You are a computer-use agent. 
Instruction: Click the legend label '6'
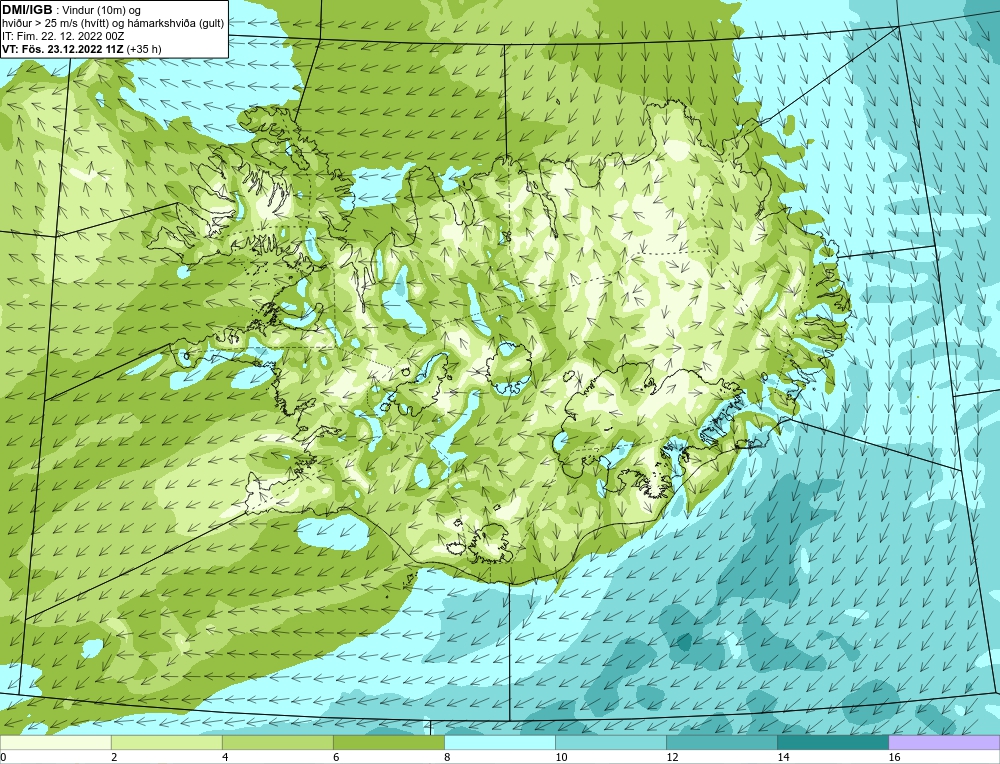(x=336, y=757)
